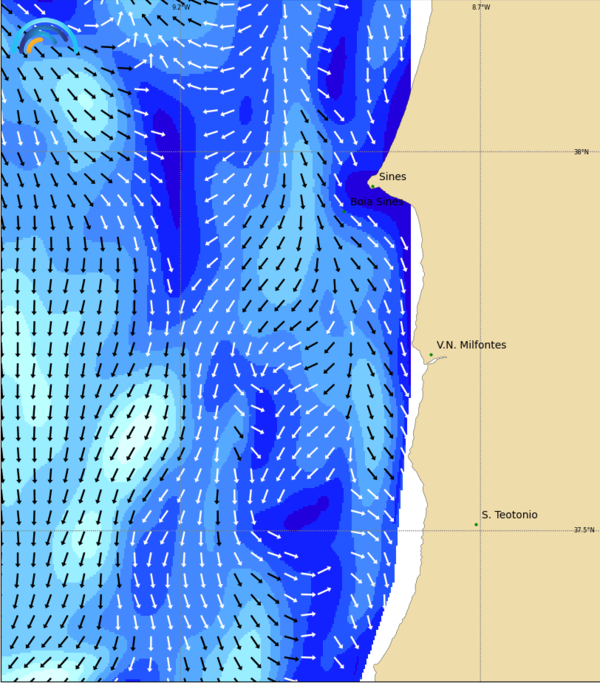600x683 pixels.
Task: Click the 37.5°N latitude label
Action: [x=583, y=530]
